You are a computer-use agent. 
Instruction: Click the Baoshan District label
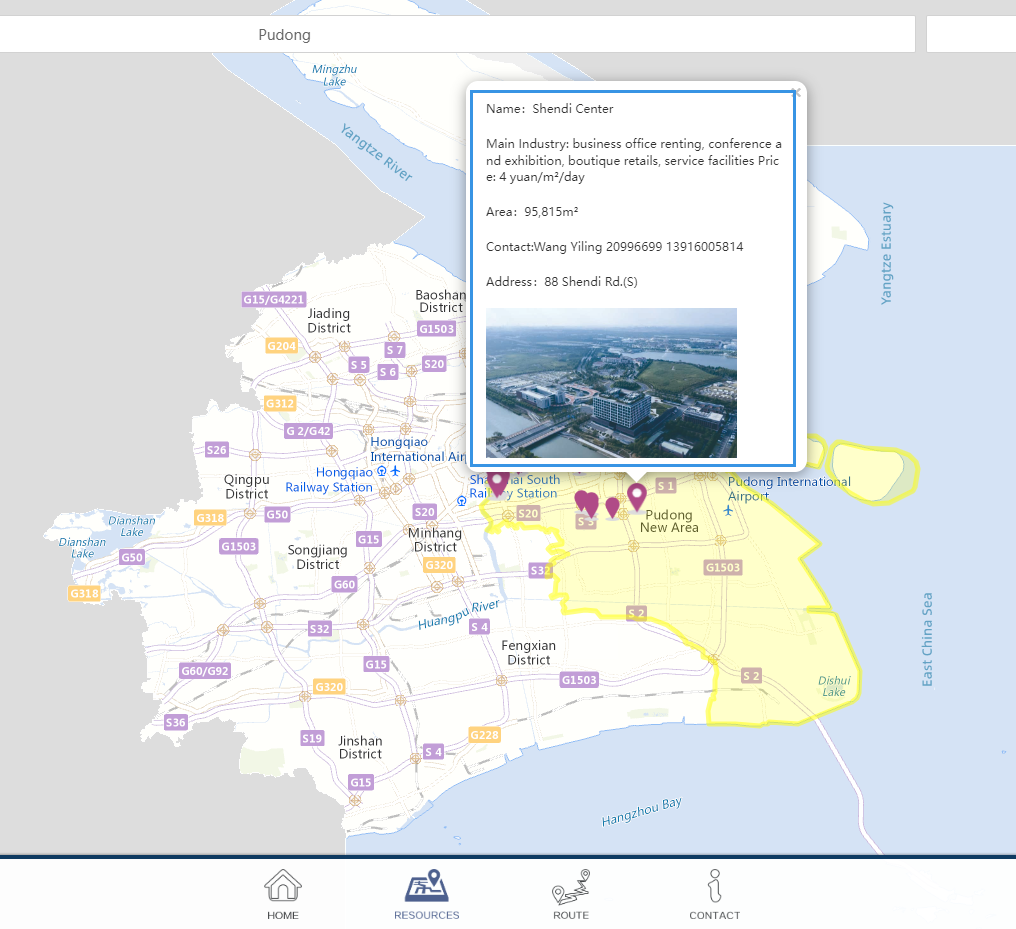pos(441,301)
